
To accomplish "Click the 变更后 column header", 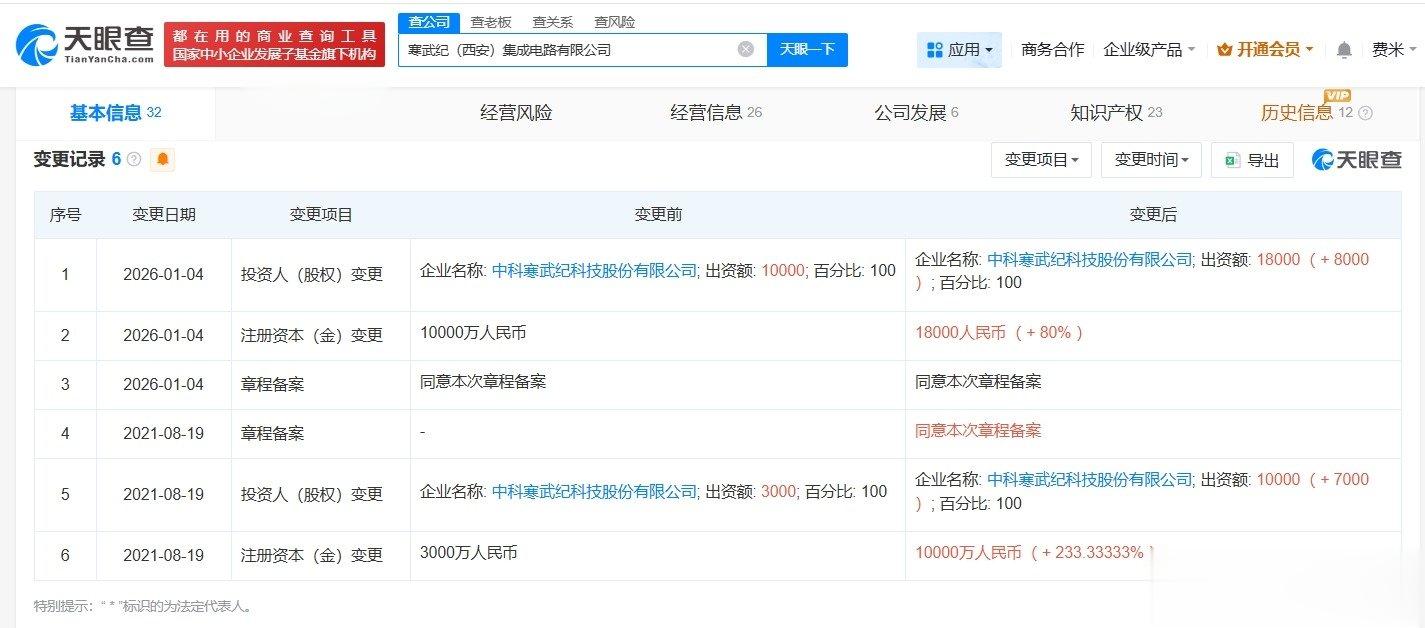I will (x=1153, y=214).
